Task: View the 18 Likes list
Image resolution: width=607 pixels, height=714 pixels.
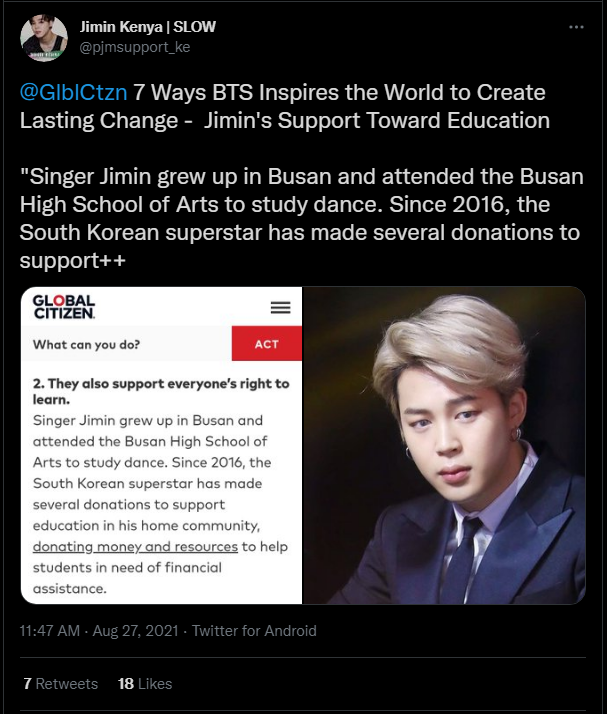Action: [145, 683]
